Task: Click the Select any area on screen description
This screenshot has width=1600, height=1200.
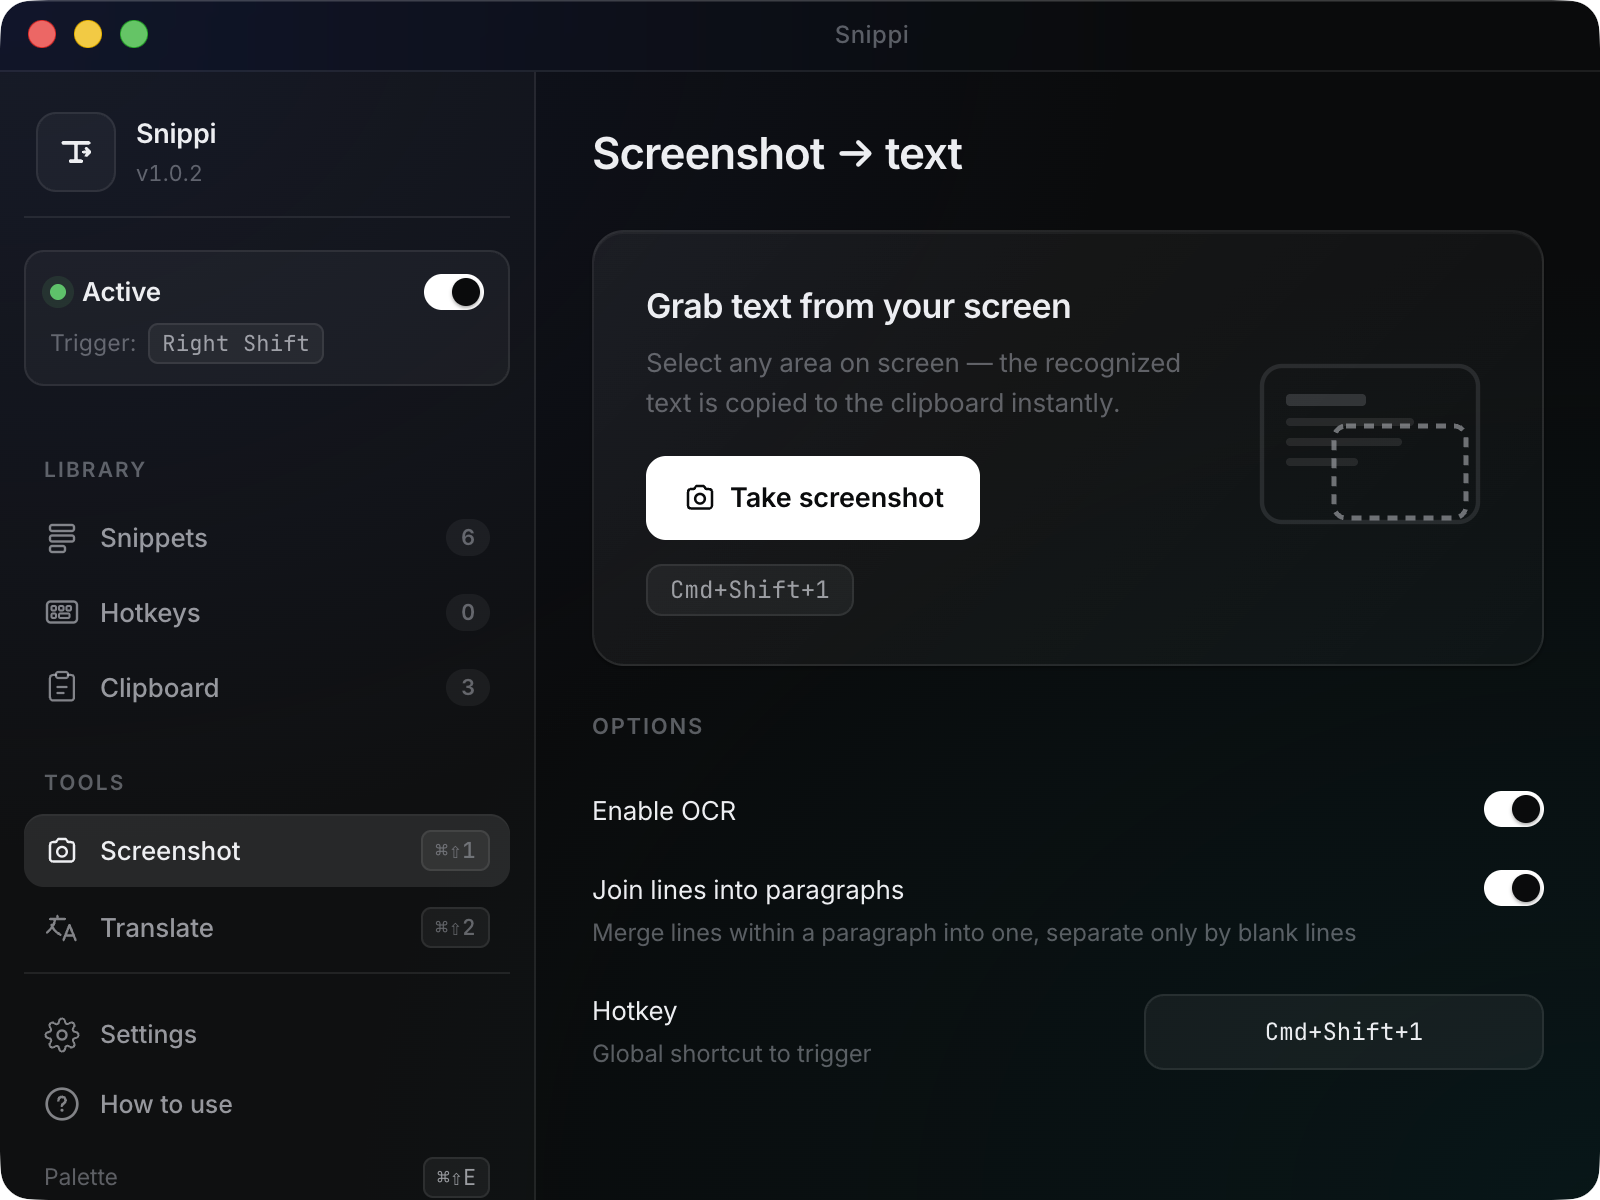Action: coord(913,383)
